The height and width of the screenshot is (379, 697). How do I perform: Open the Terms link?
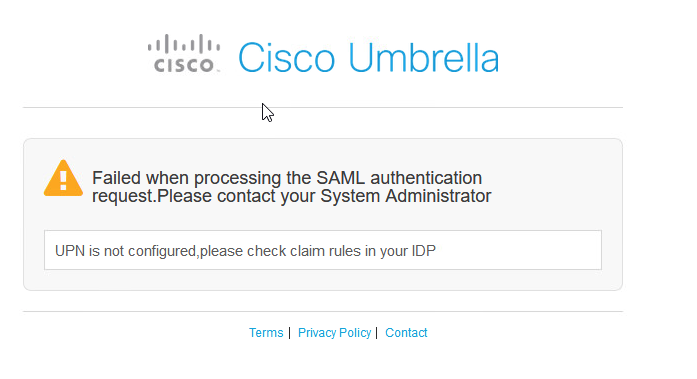[x=266, y=333]
